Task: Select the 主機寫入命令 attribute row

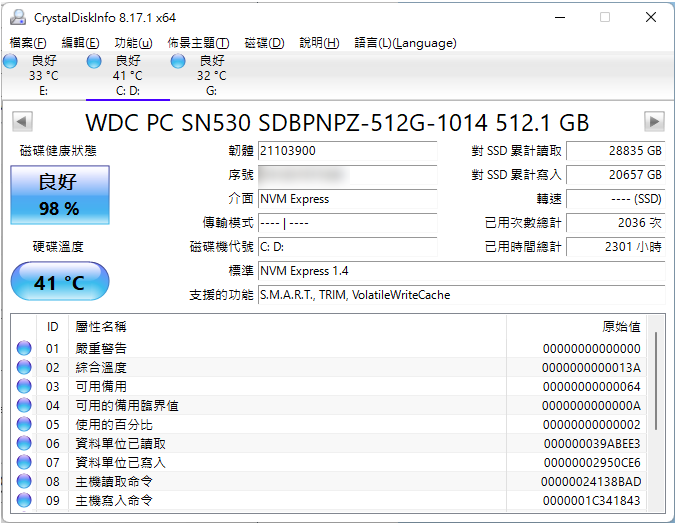Action: (329, 500)
